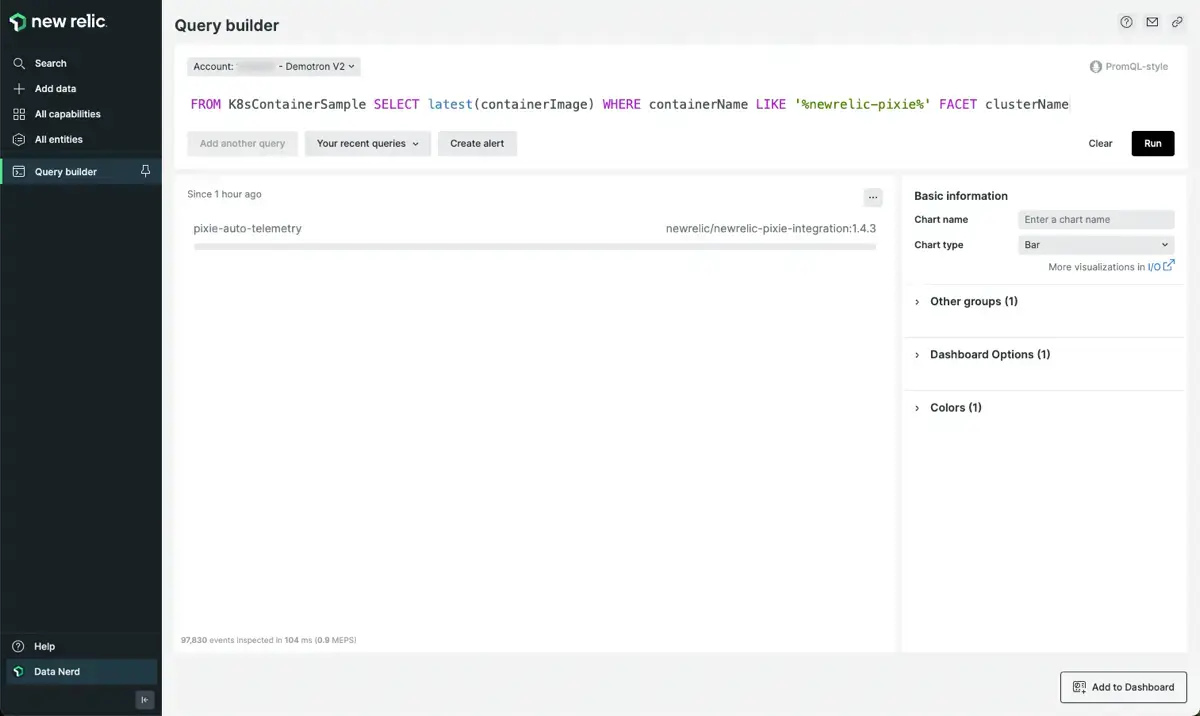The height and width of the screenshot is (716, 1200).
Task: Copy permalink using the link icon
Action: (x=1178, y=22)
